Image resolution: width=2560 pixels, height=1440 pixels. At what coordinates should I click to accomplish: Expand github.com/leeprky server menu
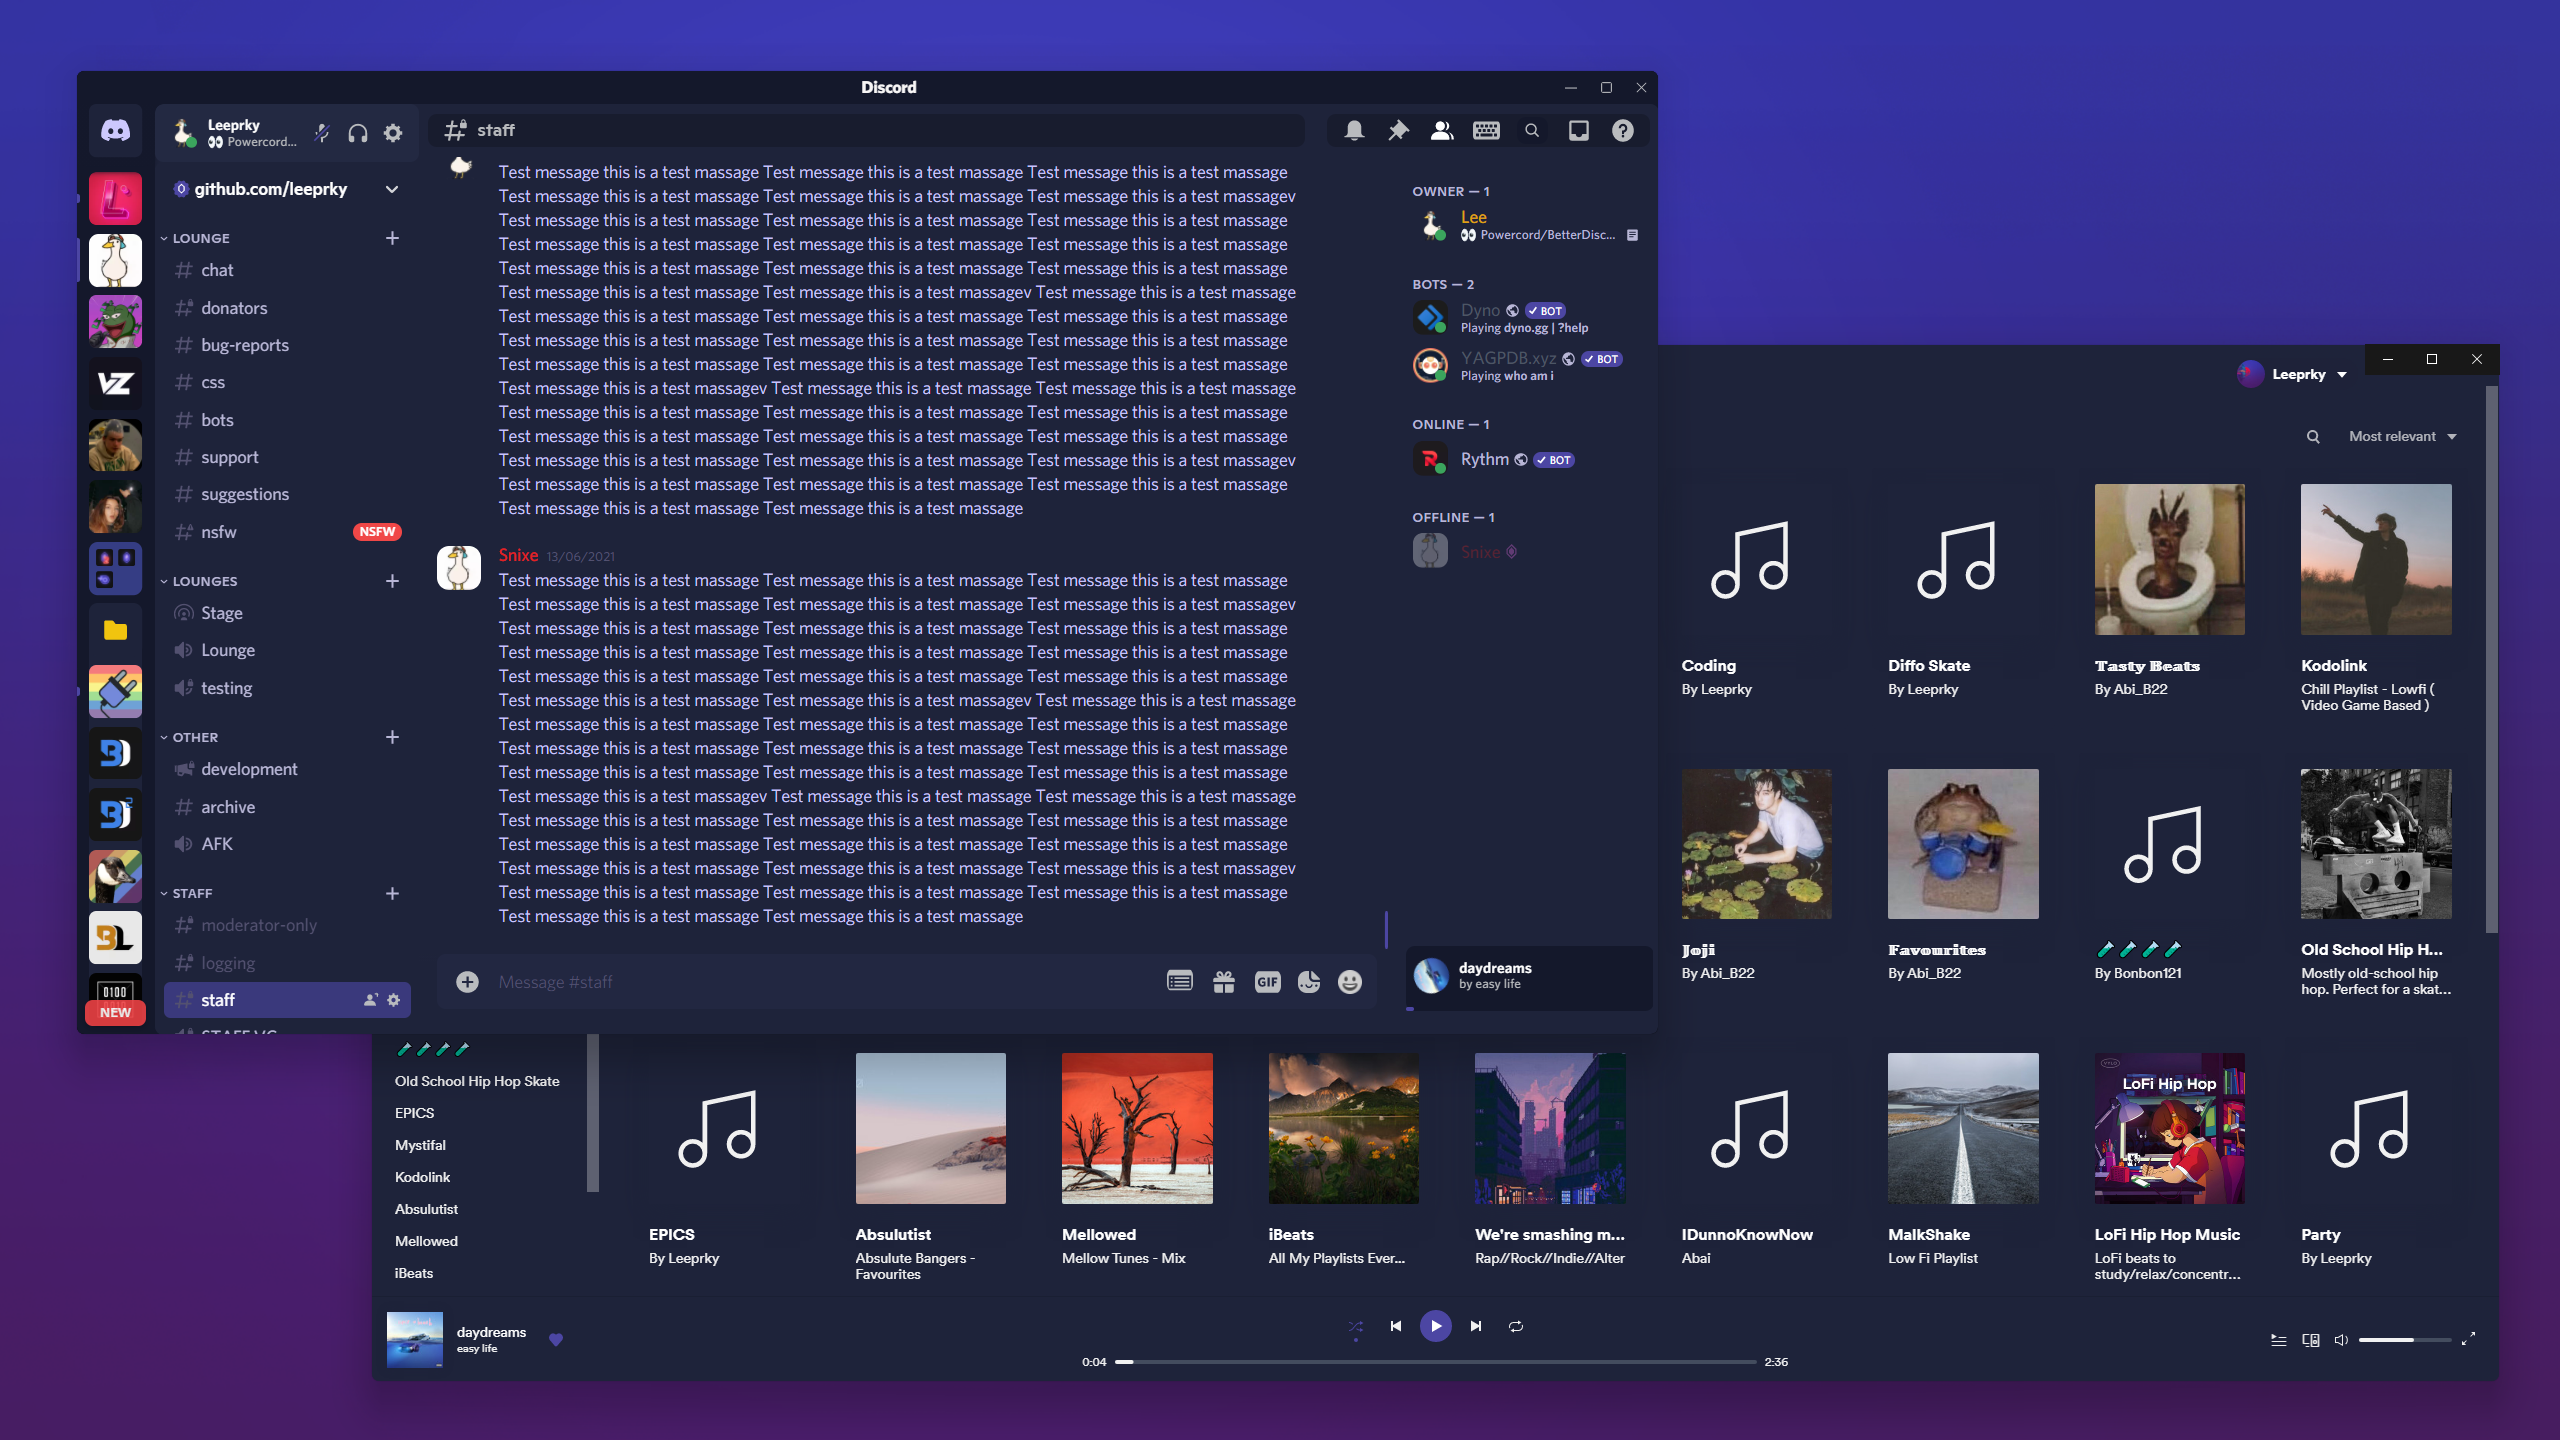point(392,189)
